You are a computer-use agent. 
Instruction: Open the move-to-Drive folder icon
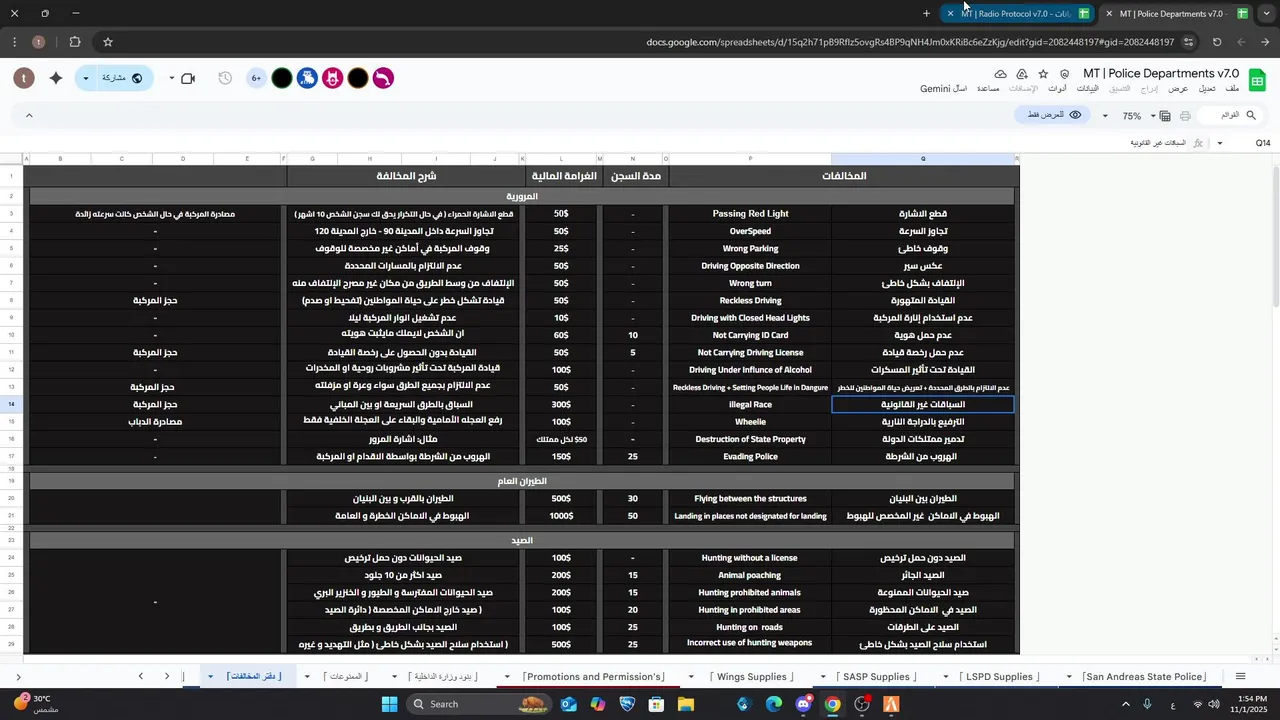point(1022,74)
